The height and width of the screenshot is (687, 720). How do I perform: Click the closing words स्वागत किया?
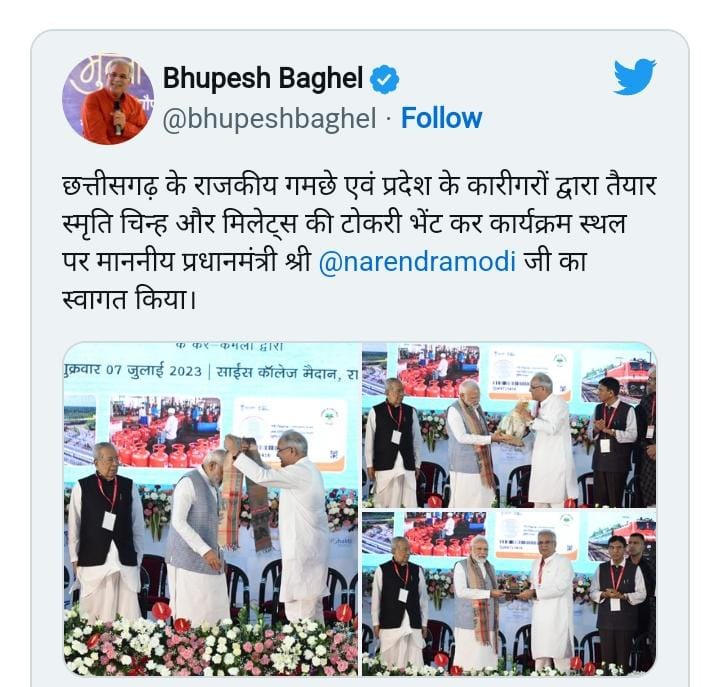click(x=129, y=300)
